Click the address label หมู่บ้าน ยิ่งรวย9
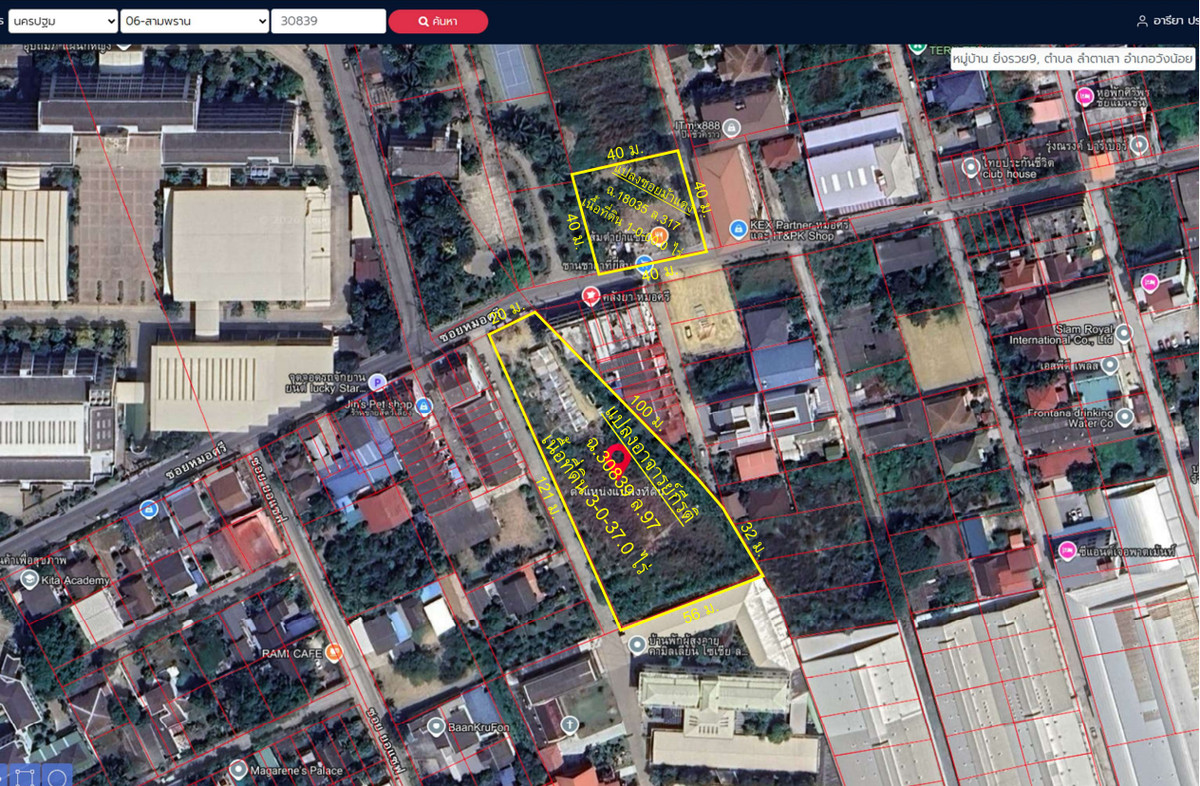This screenshot has height=786, width=1200. click(1071, 59)
